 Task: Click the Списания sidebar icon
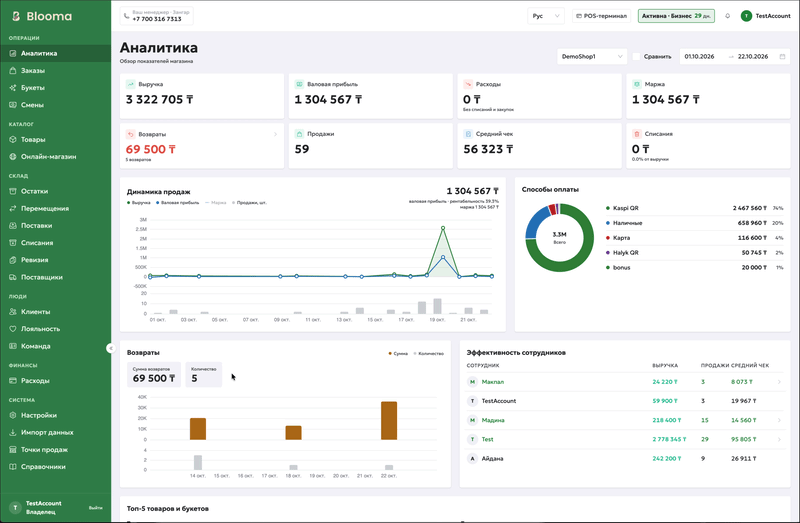[13, 243]
